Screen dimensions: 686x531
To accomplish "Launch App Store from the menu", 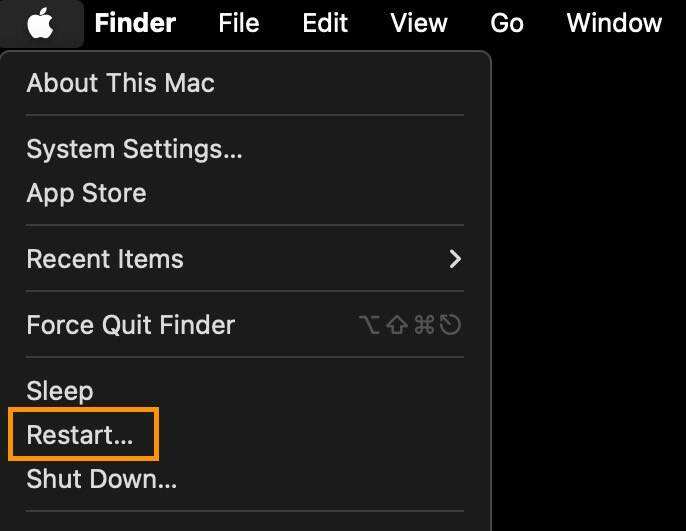I will click(x=86, y=193).
